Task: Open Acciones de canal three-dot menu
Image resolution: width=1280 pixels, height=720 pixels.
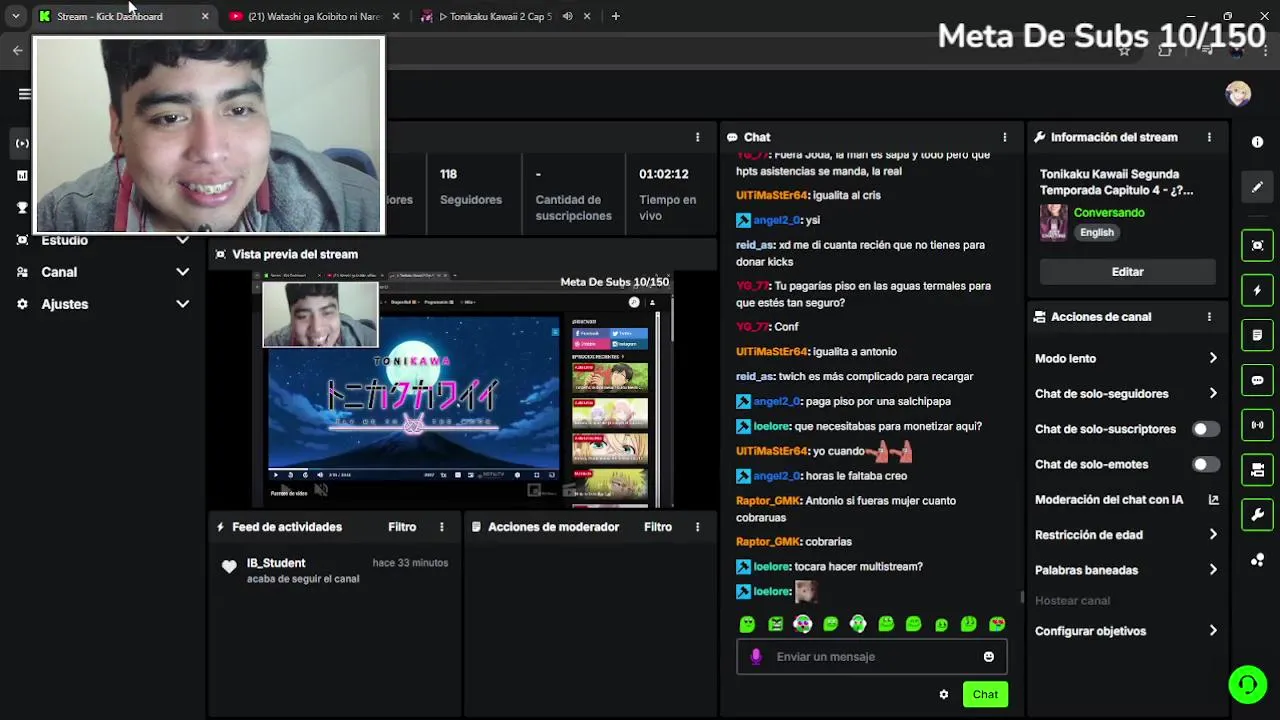Action: point(1209,317)
